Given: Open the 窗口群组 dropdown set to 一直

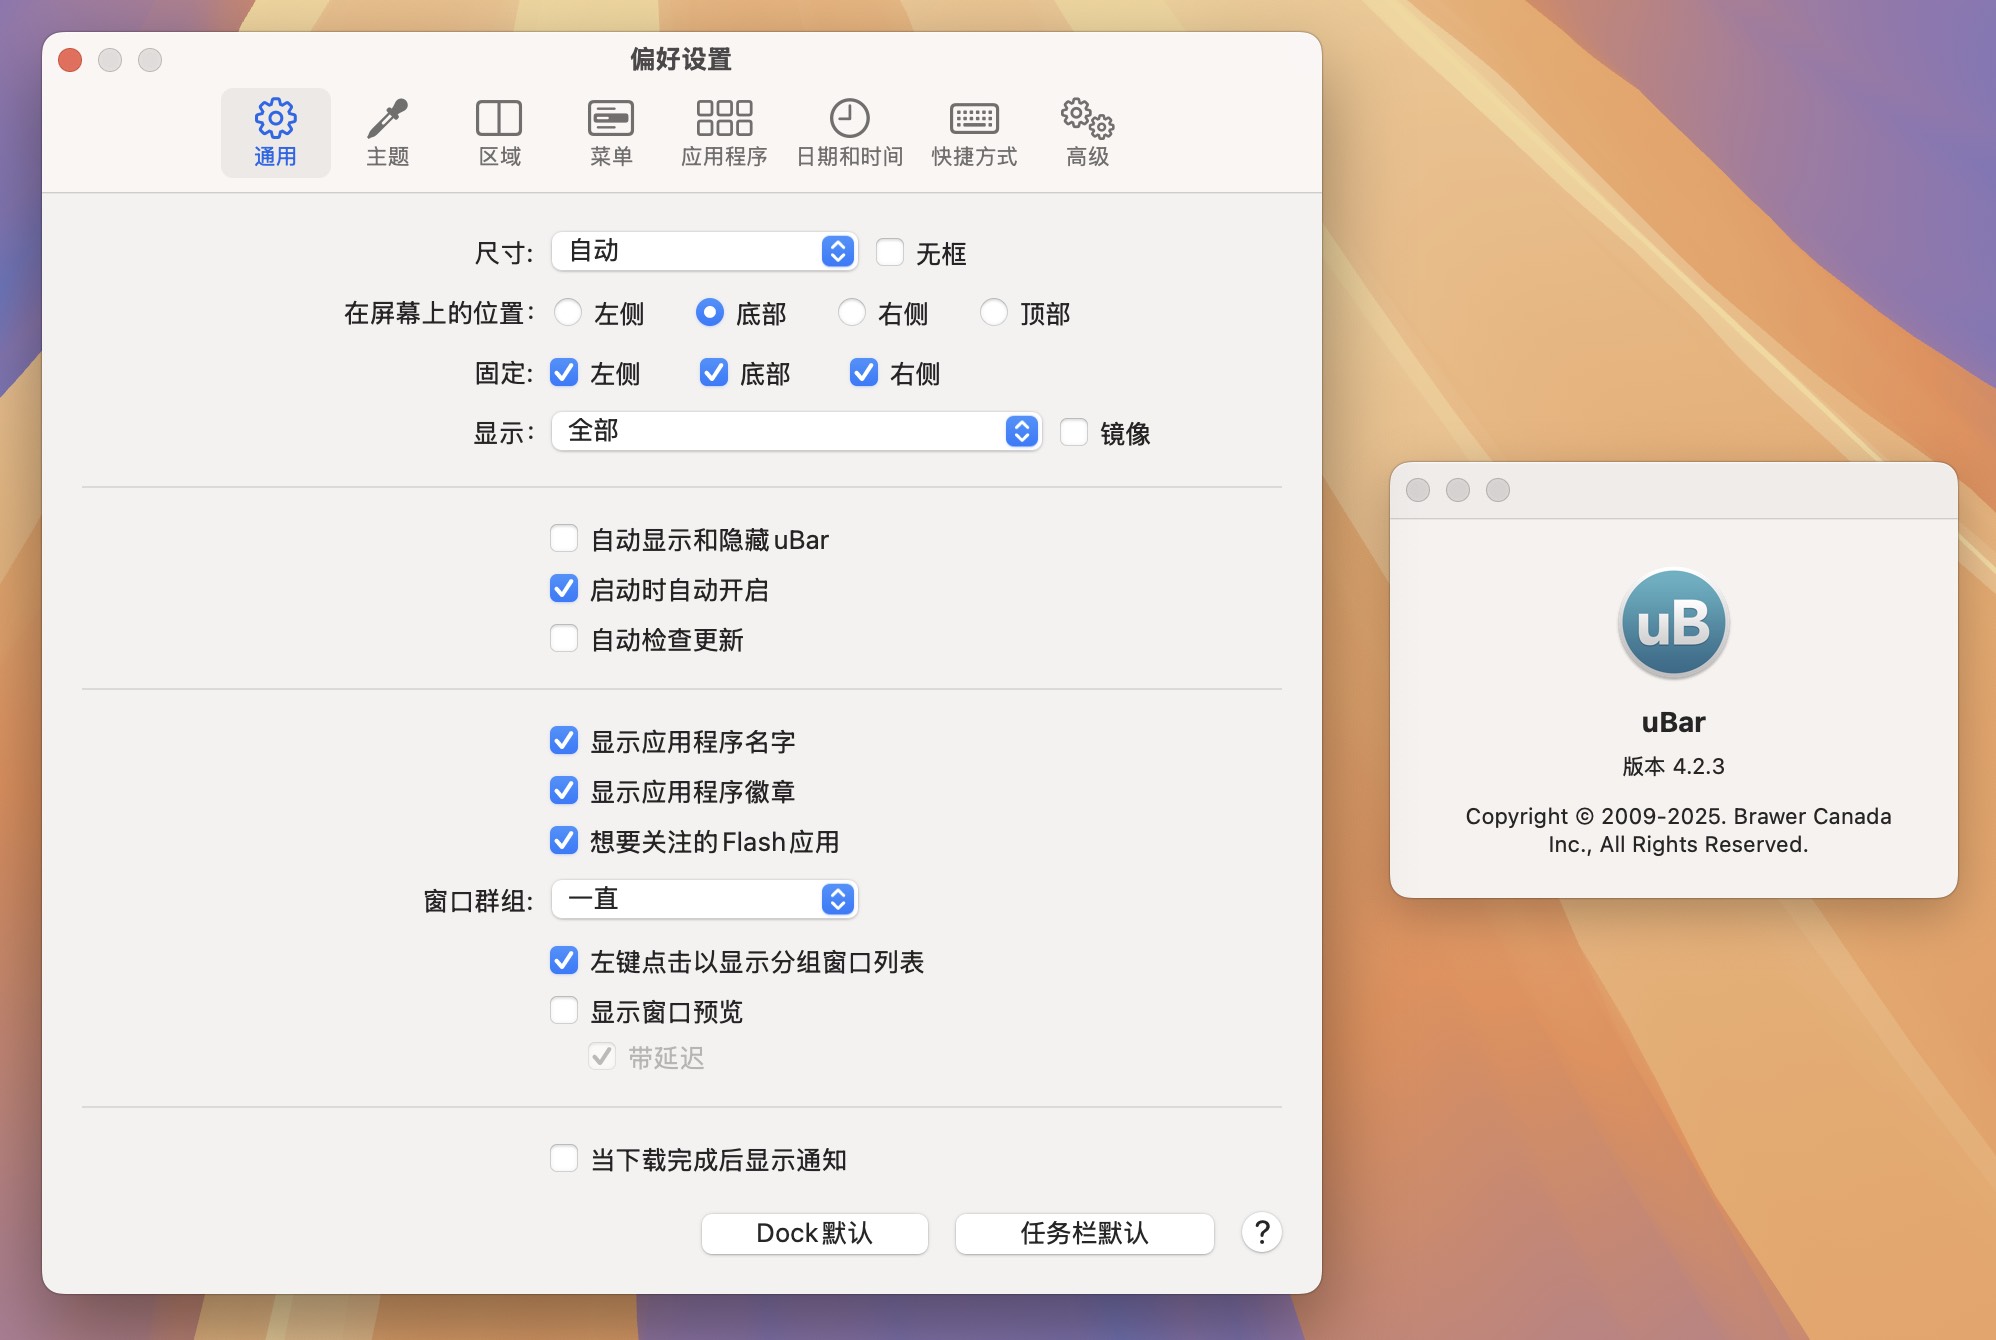Looking at the screenshot, I should 704,899.
